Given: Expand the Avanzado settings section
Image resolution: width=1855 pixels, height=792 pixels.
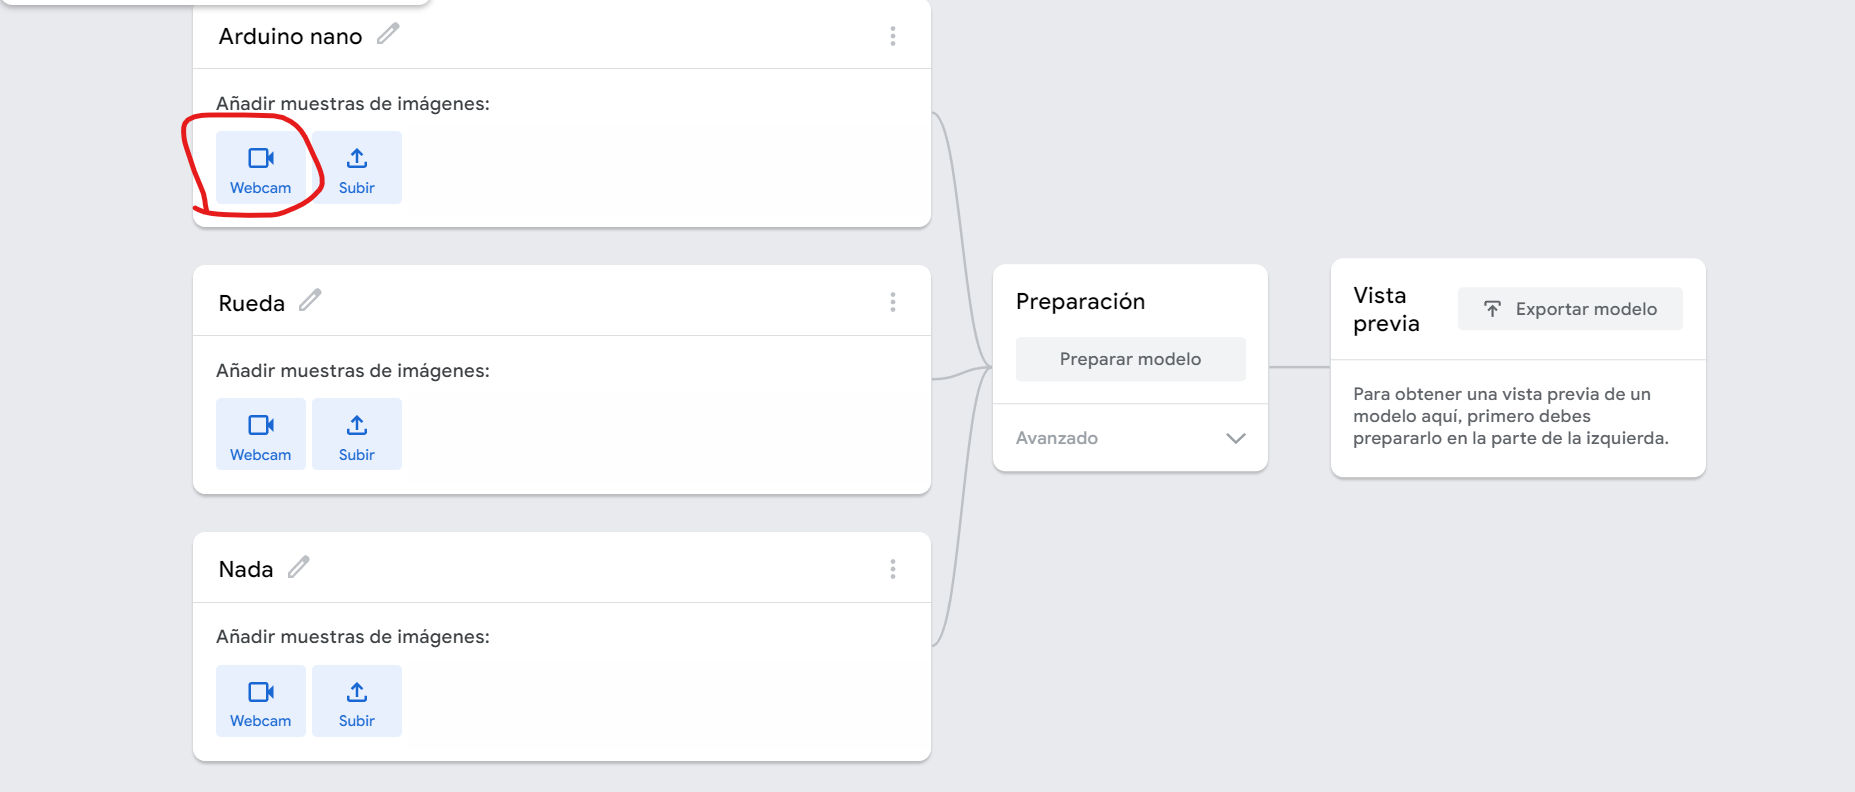Looking at the screenshot, I should pos(1130,438).
